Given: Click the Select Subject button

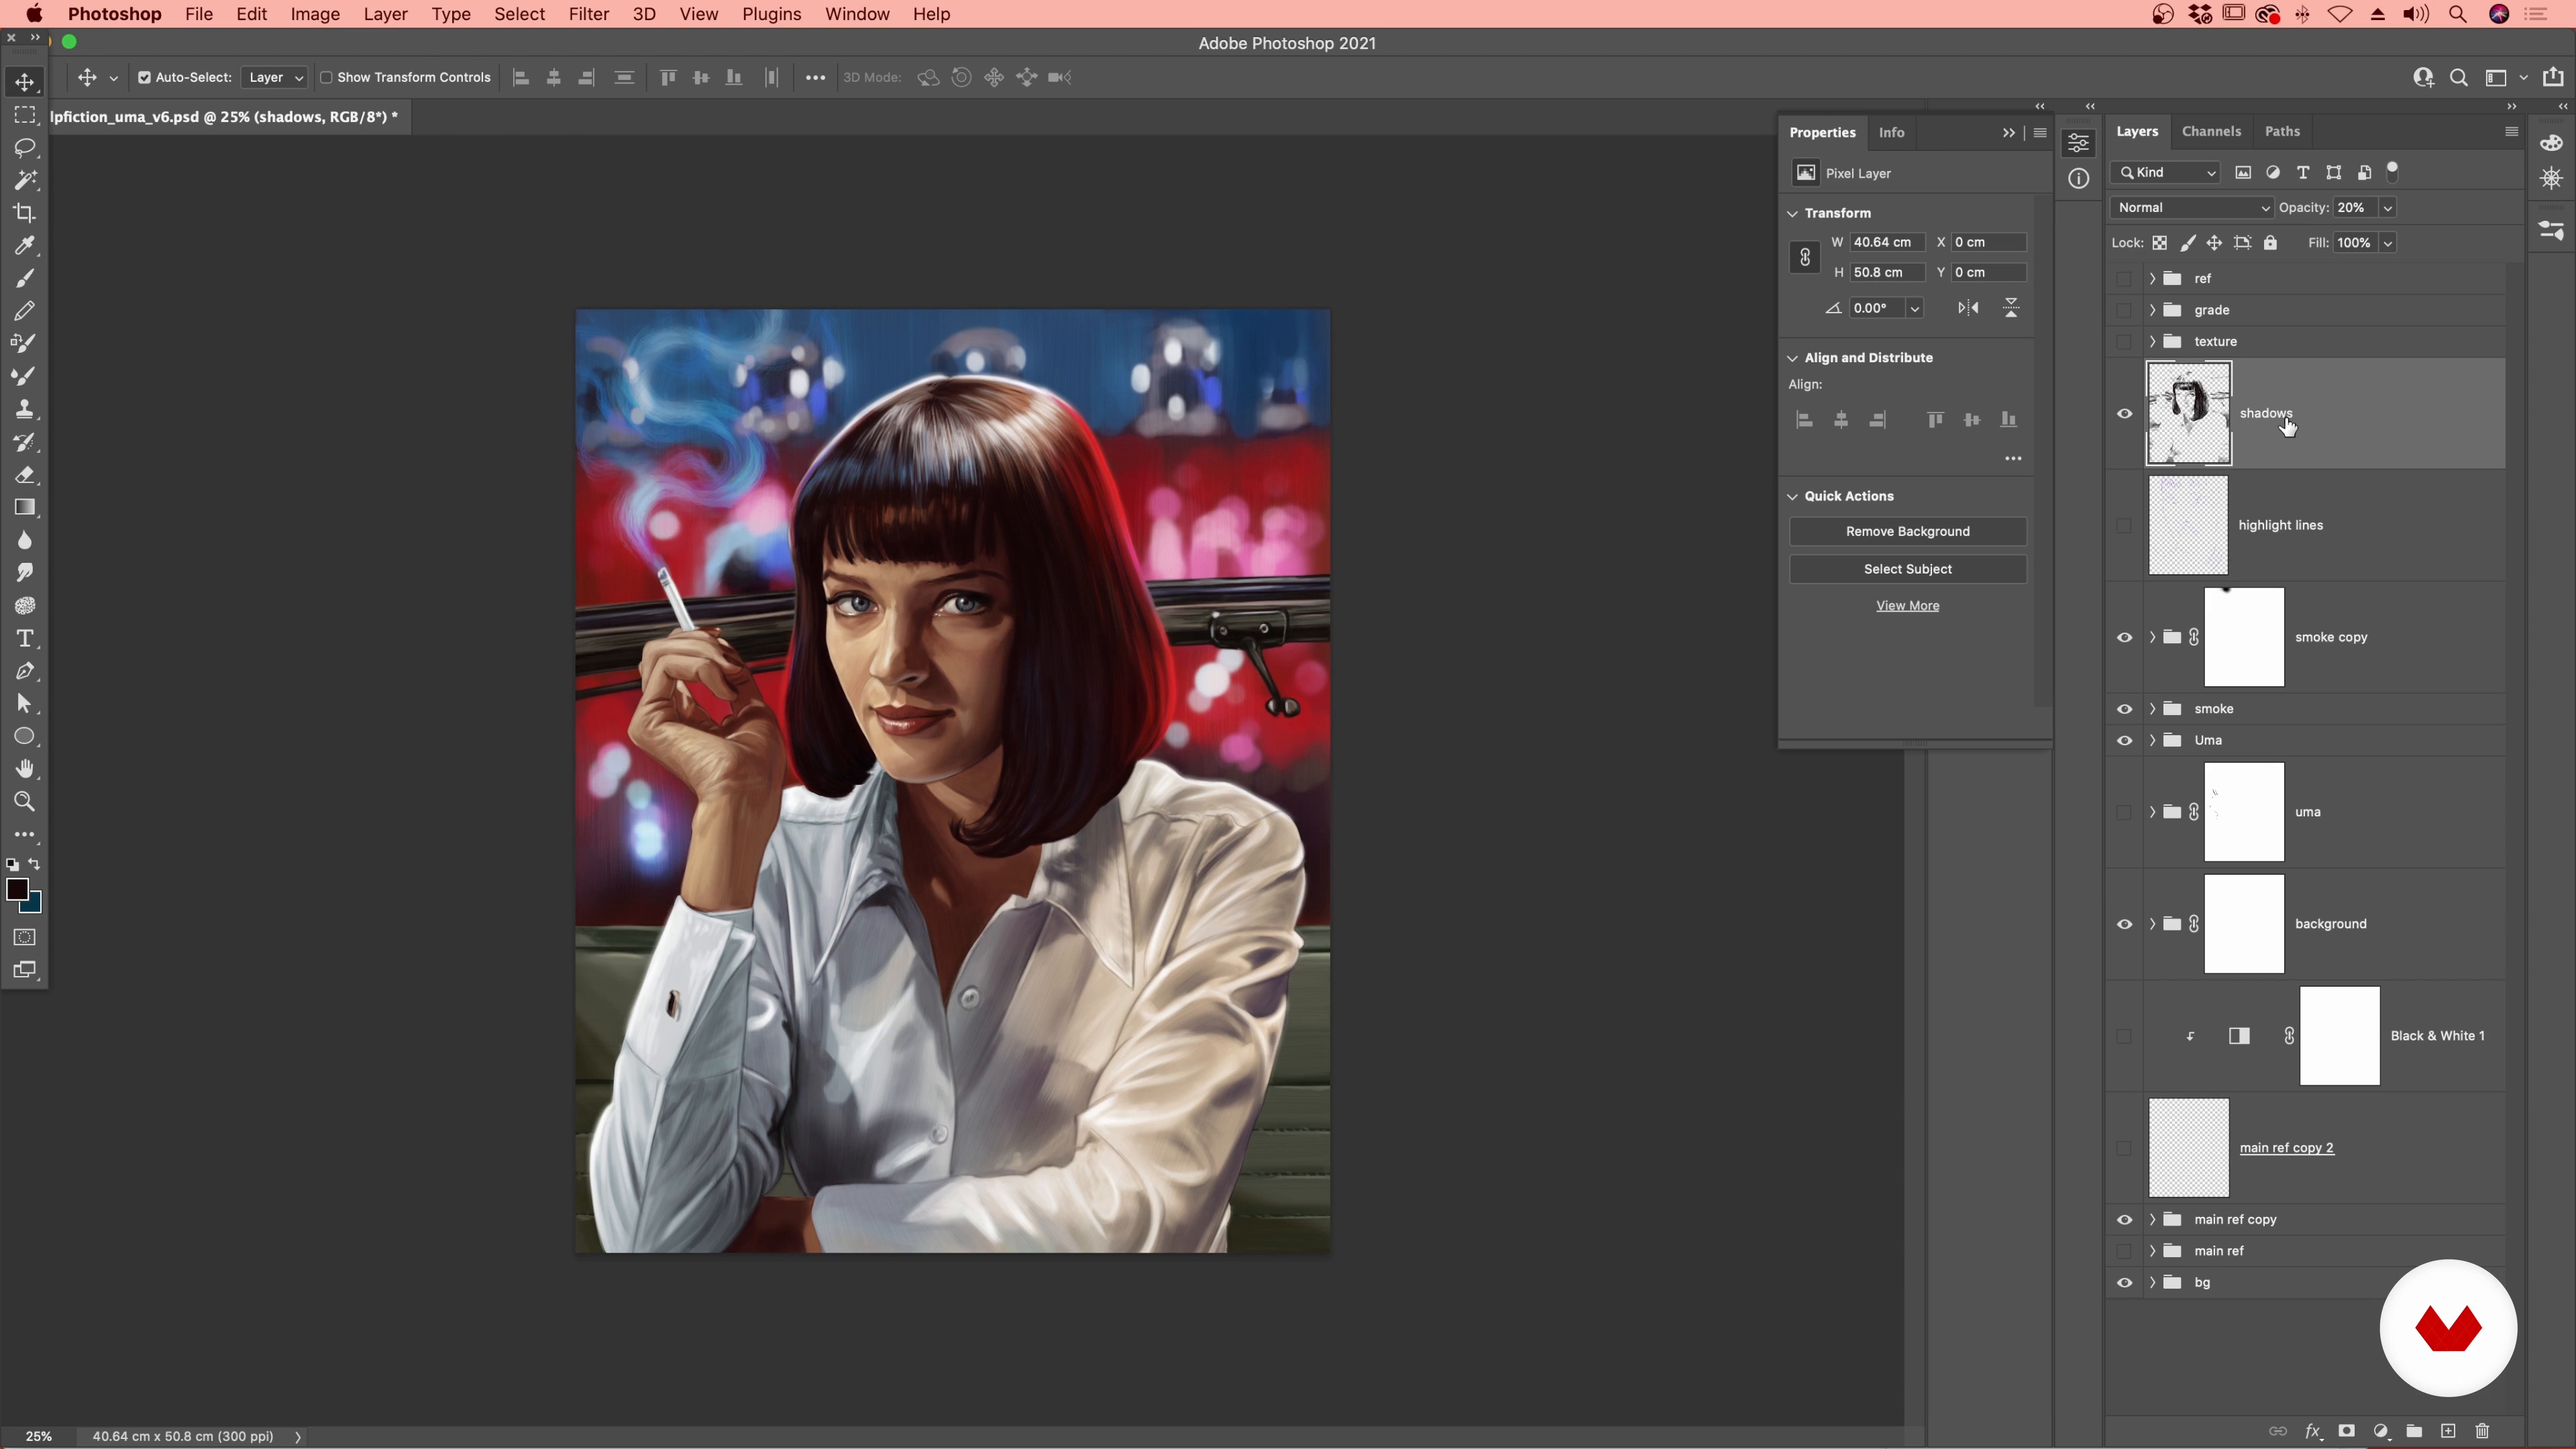Looking at the screenshot, I should pos(1907,569).
